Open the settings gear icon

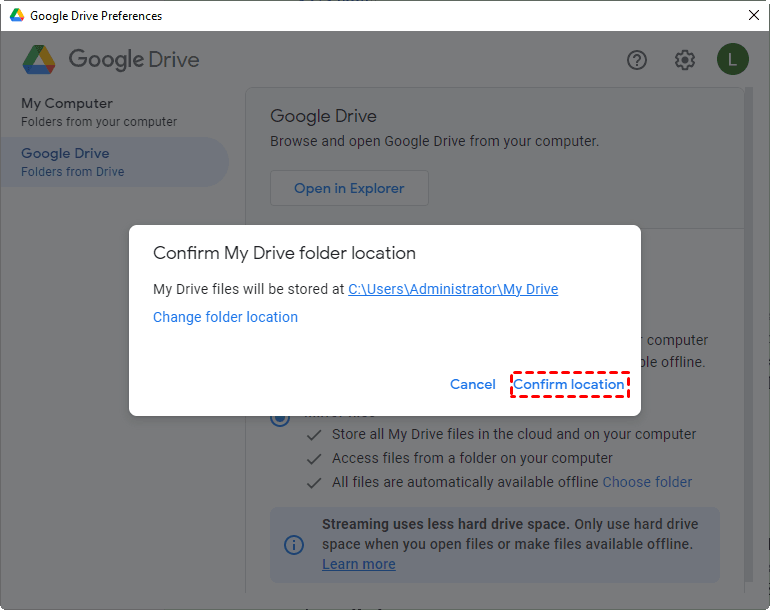685,60
